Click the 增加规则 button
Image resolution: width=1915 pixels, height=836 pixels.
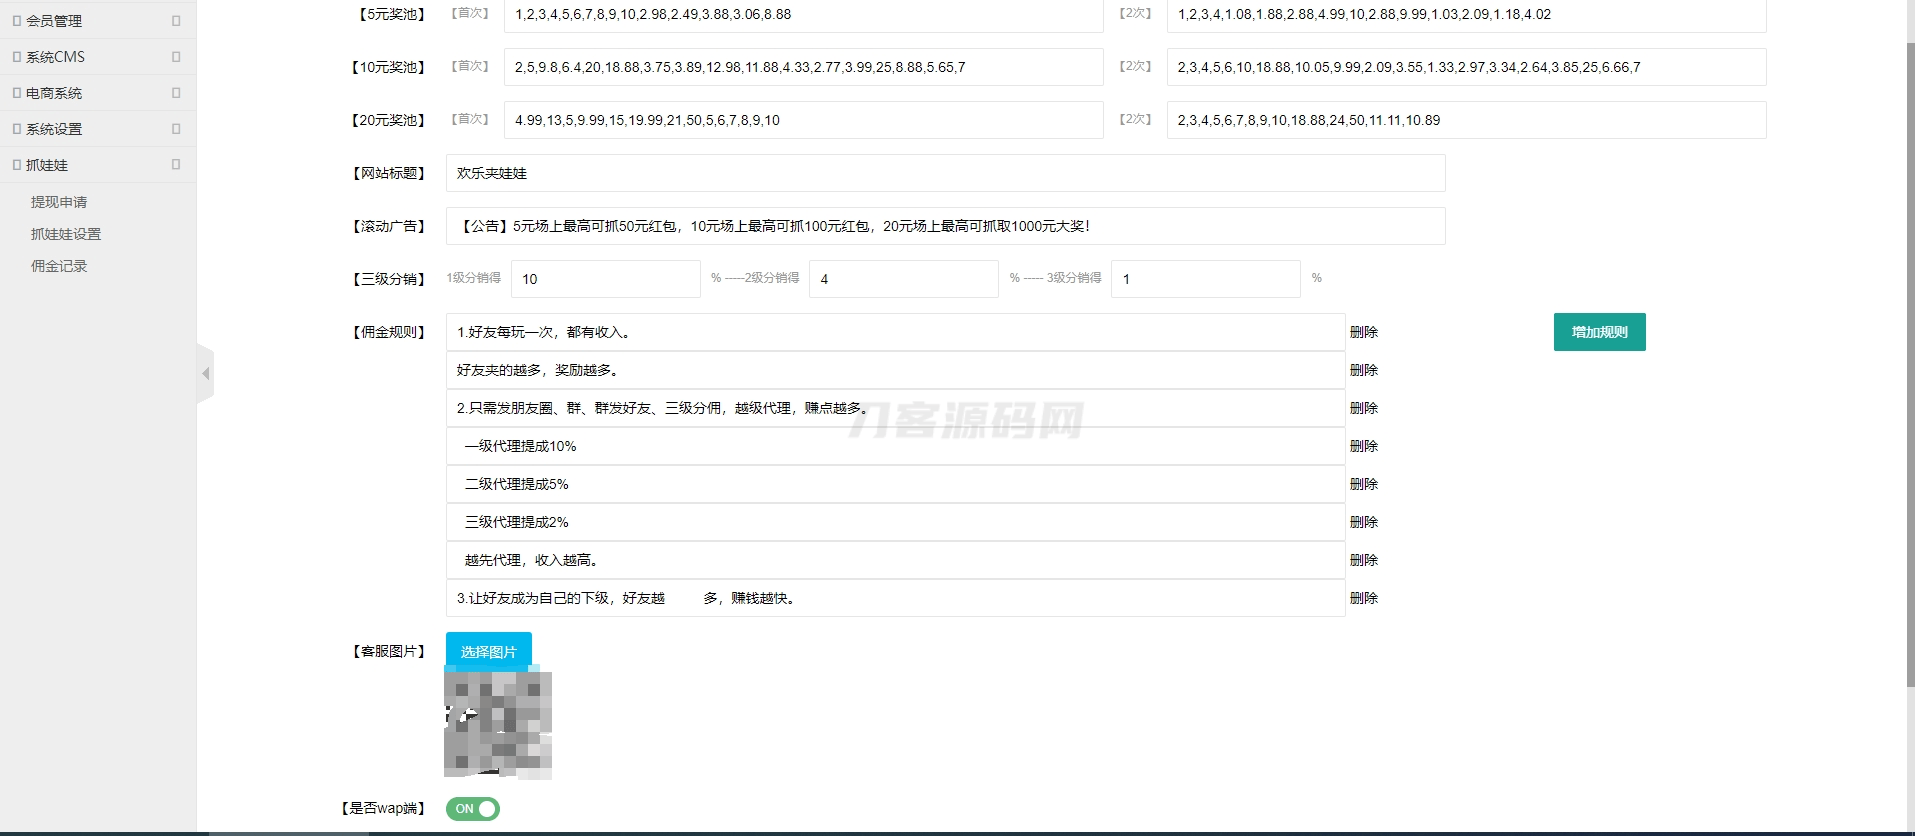click(x=1599, y=332)
